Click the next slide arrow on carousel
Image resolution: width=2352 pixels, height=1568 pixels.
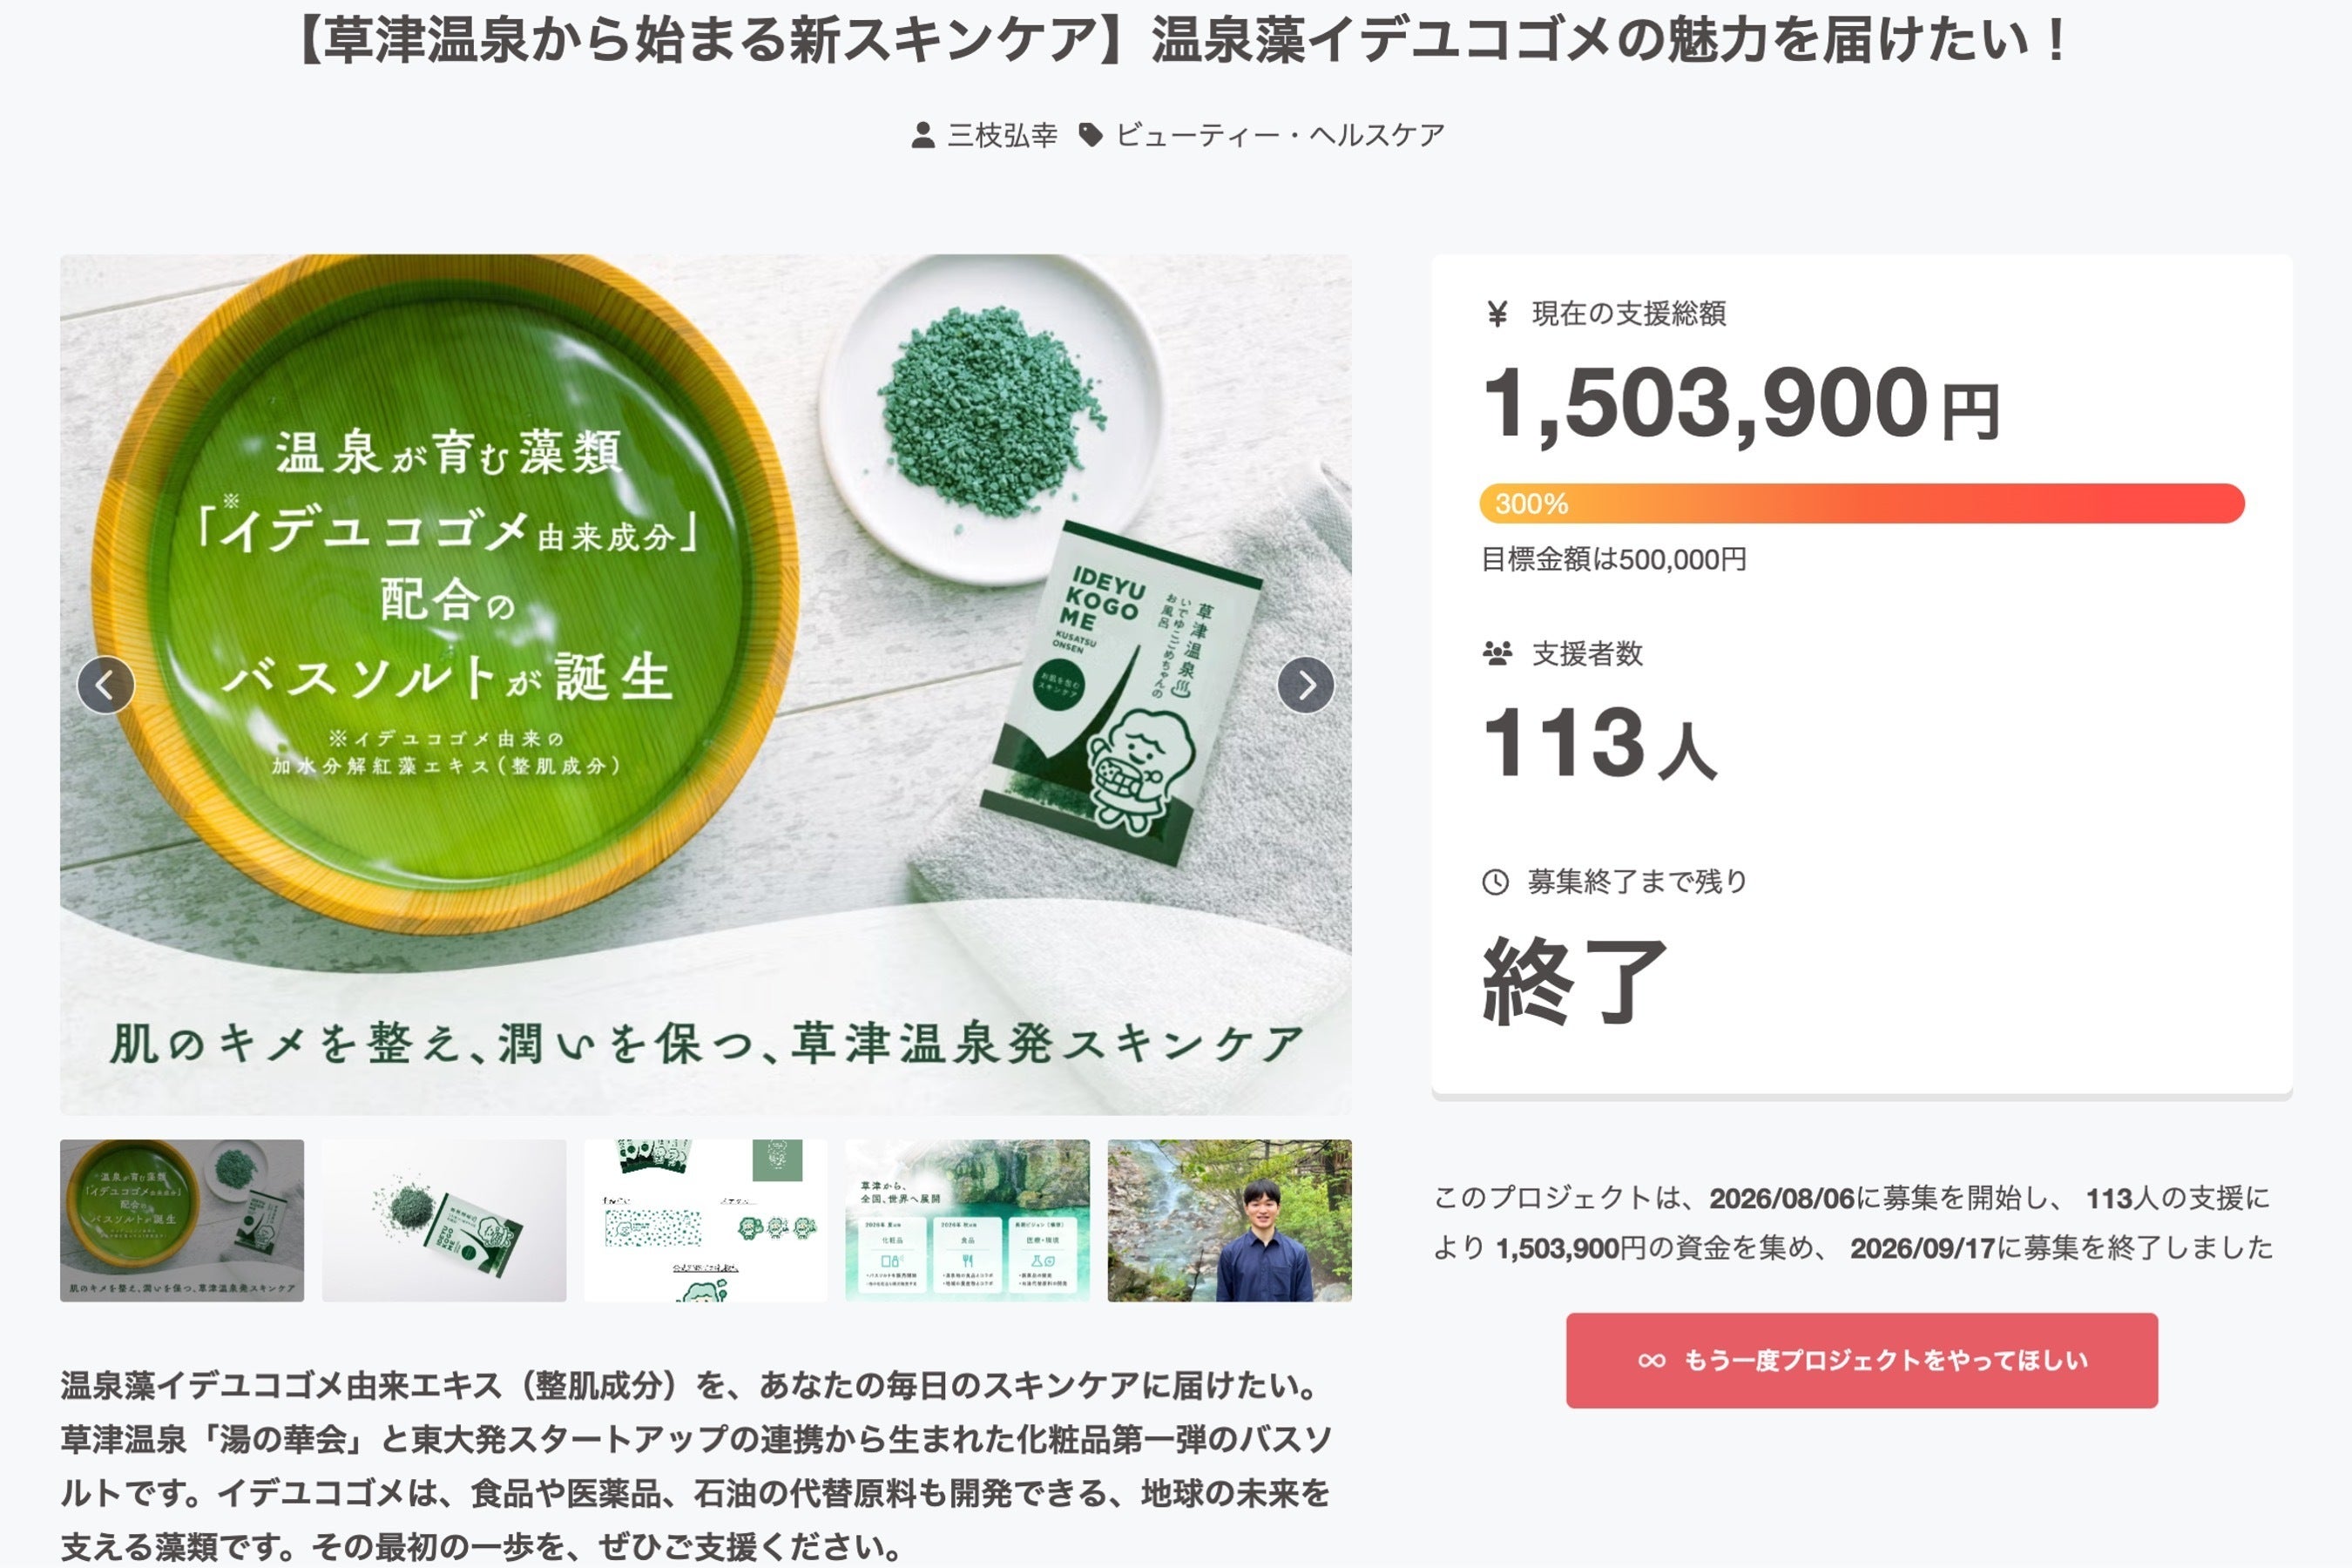point(1306,685)
